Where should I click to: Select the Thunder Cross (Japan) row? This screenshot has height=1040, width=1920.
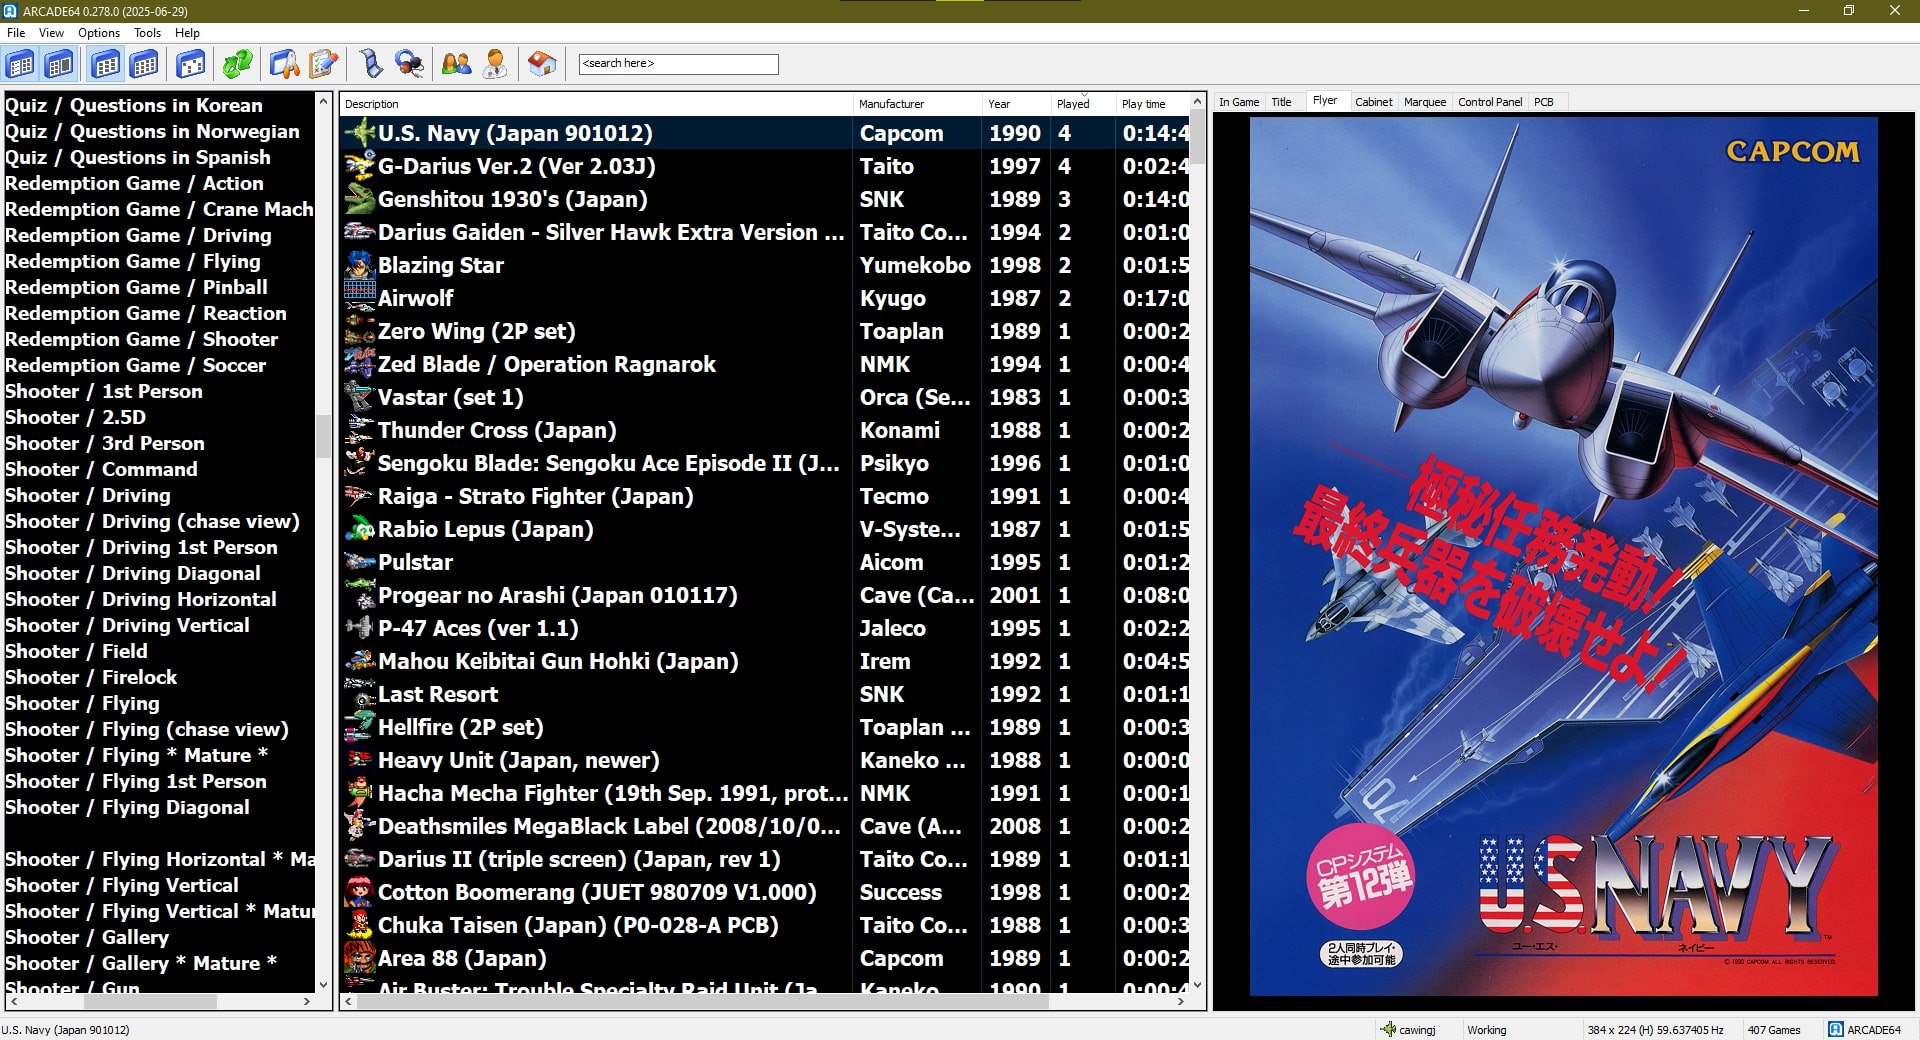coord(765,430)
